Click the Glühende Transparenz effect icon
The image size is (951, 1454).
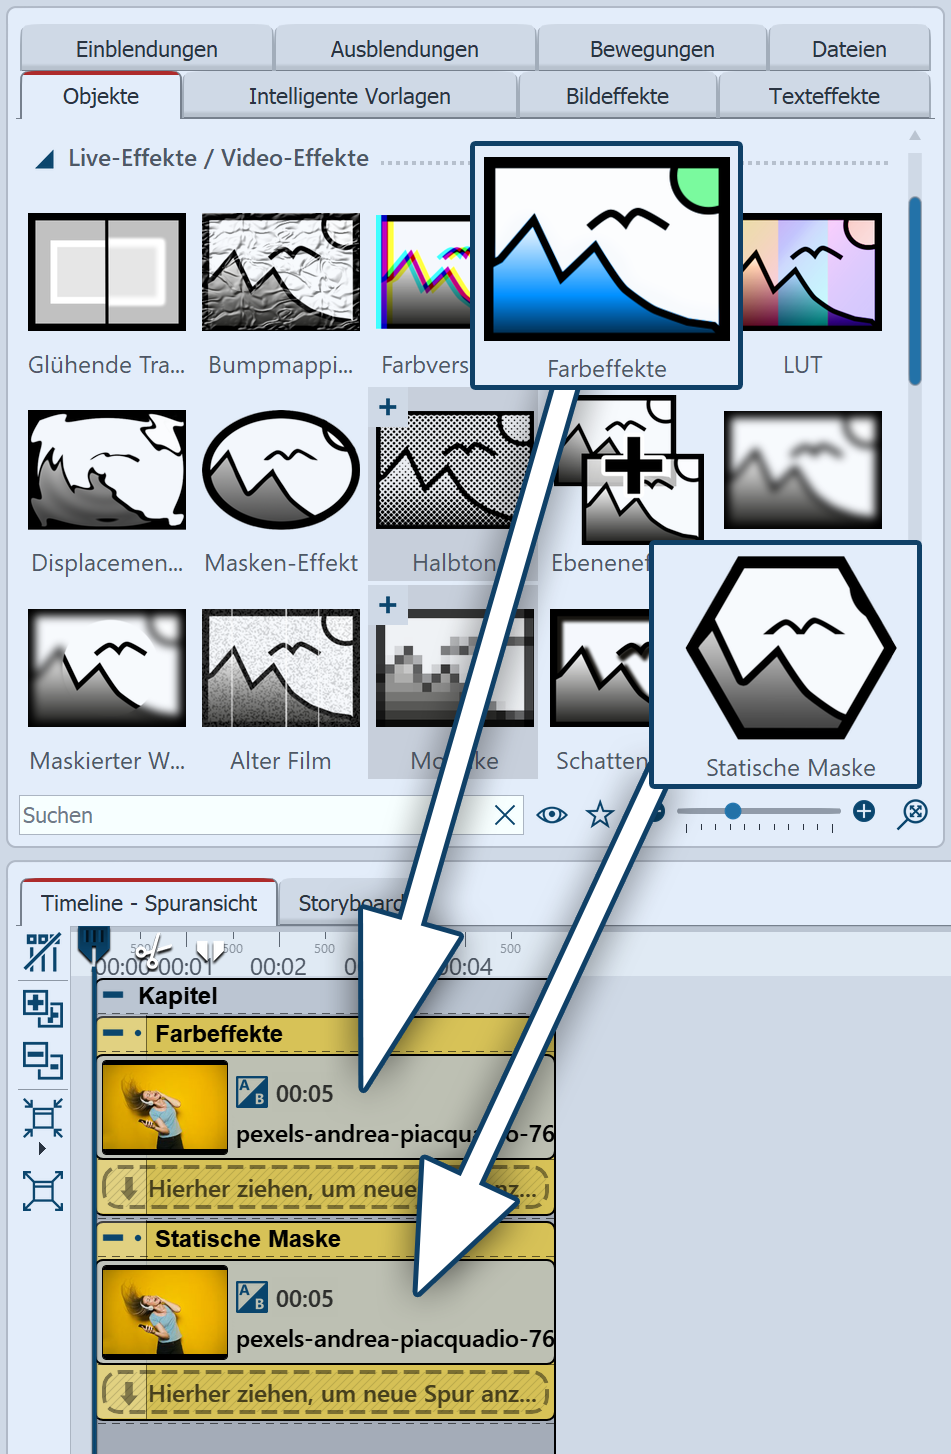(x=107, y=272)
